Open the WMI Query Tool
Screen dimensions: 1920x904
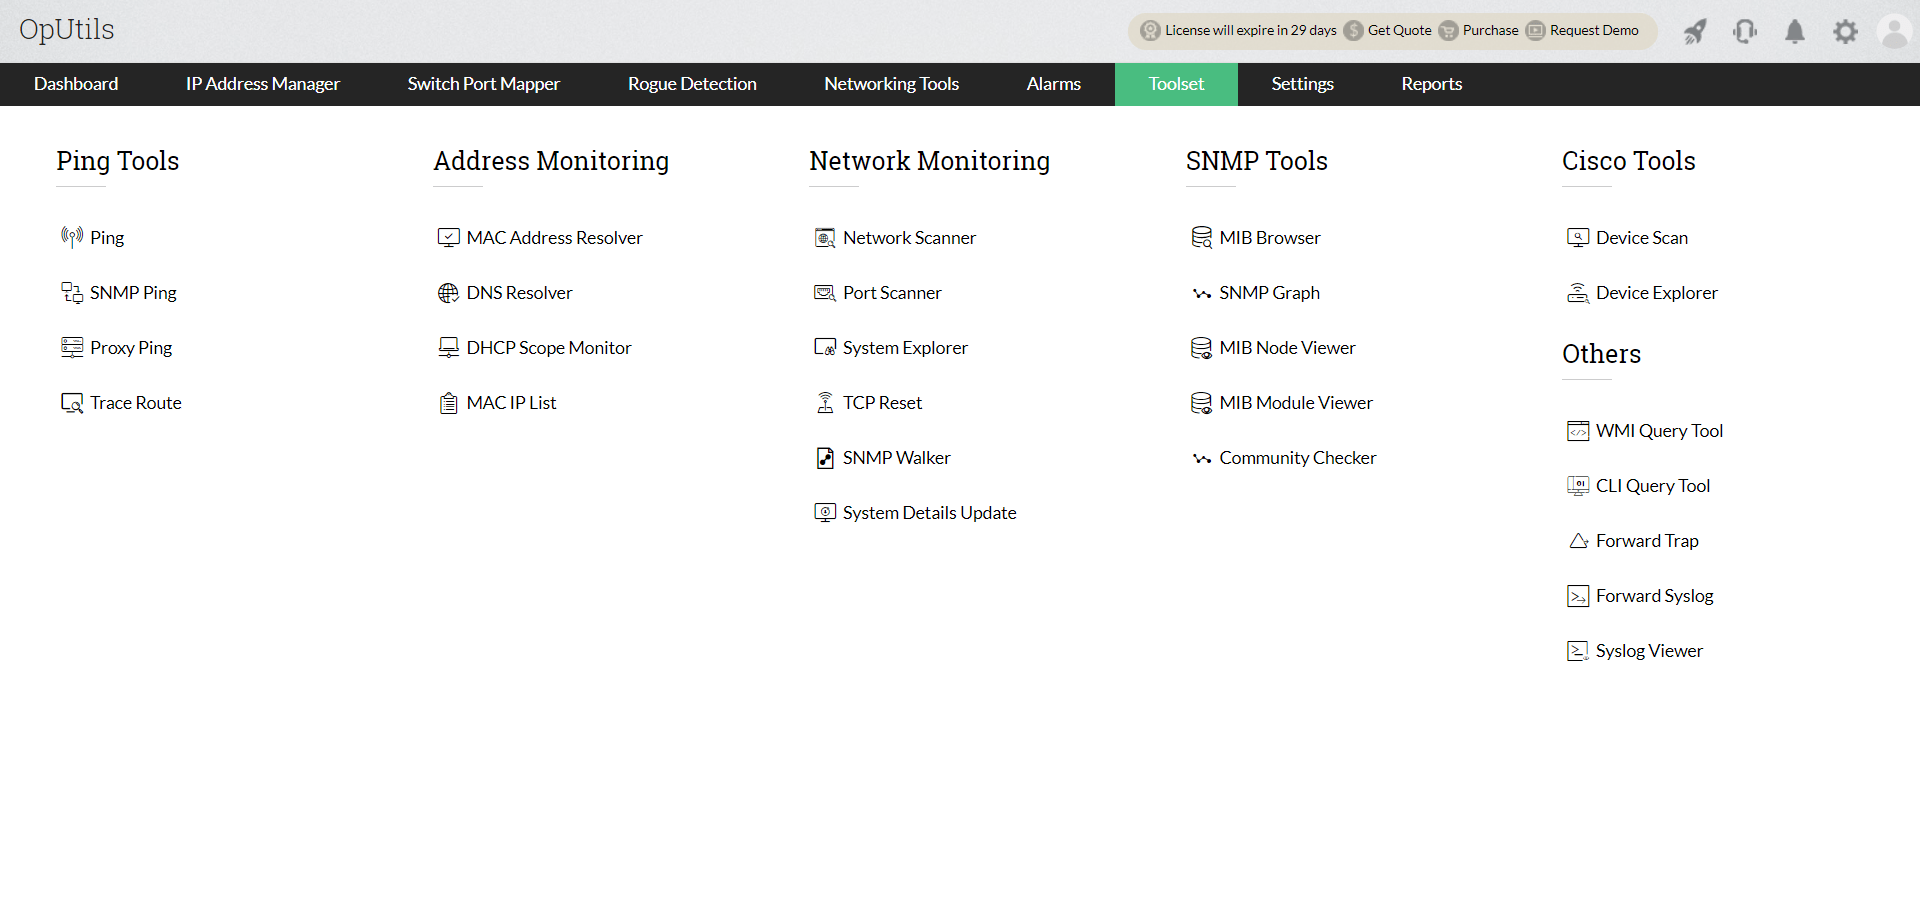point(1659,430)
